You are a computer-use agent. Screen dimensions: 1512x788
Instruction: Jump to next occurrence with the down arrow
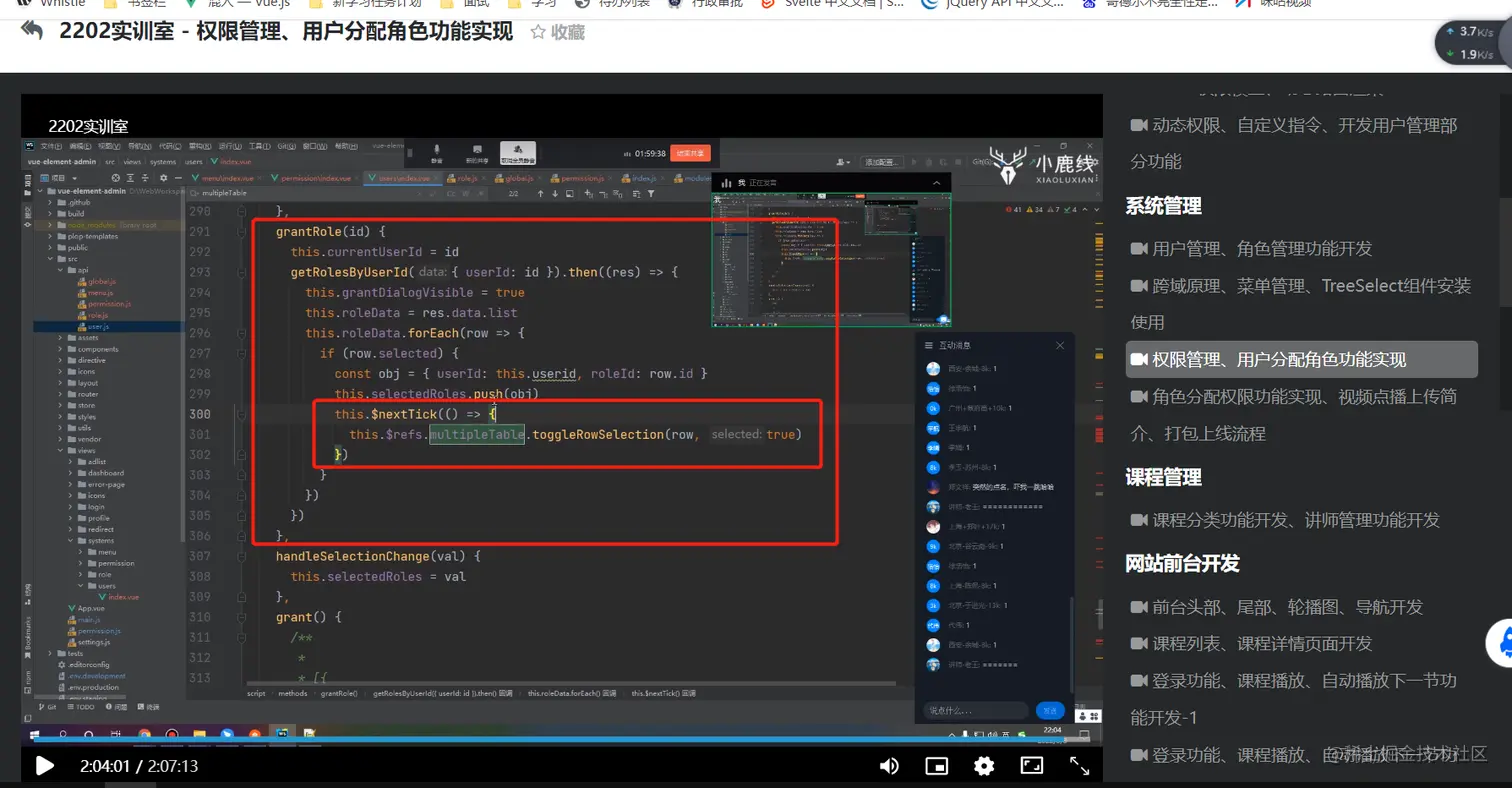click(555, 193)
